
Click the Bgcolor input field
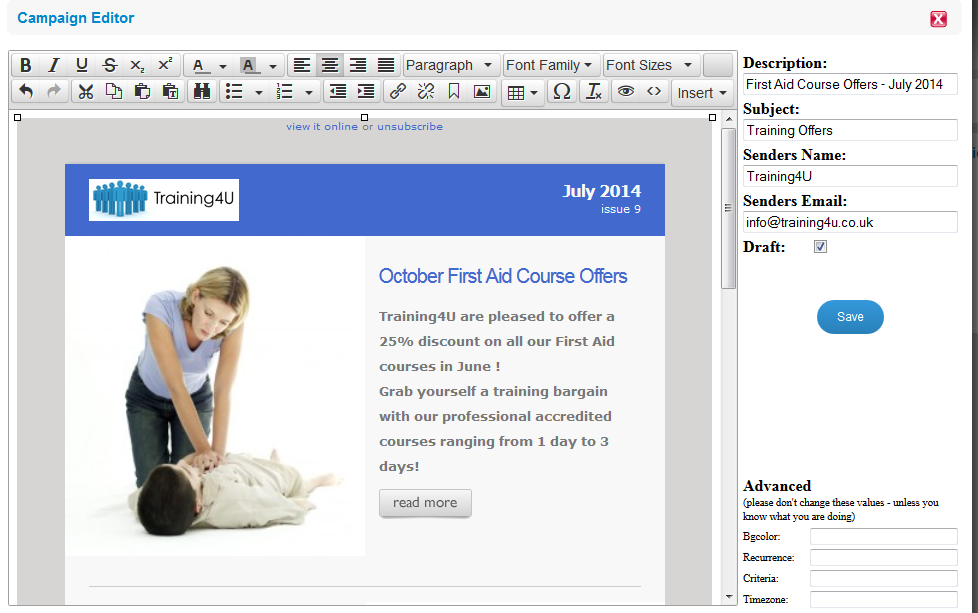883,536
